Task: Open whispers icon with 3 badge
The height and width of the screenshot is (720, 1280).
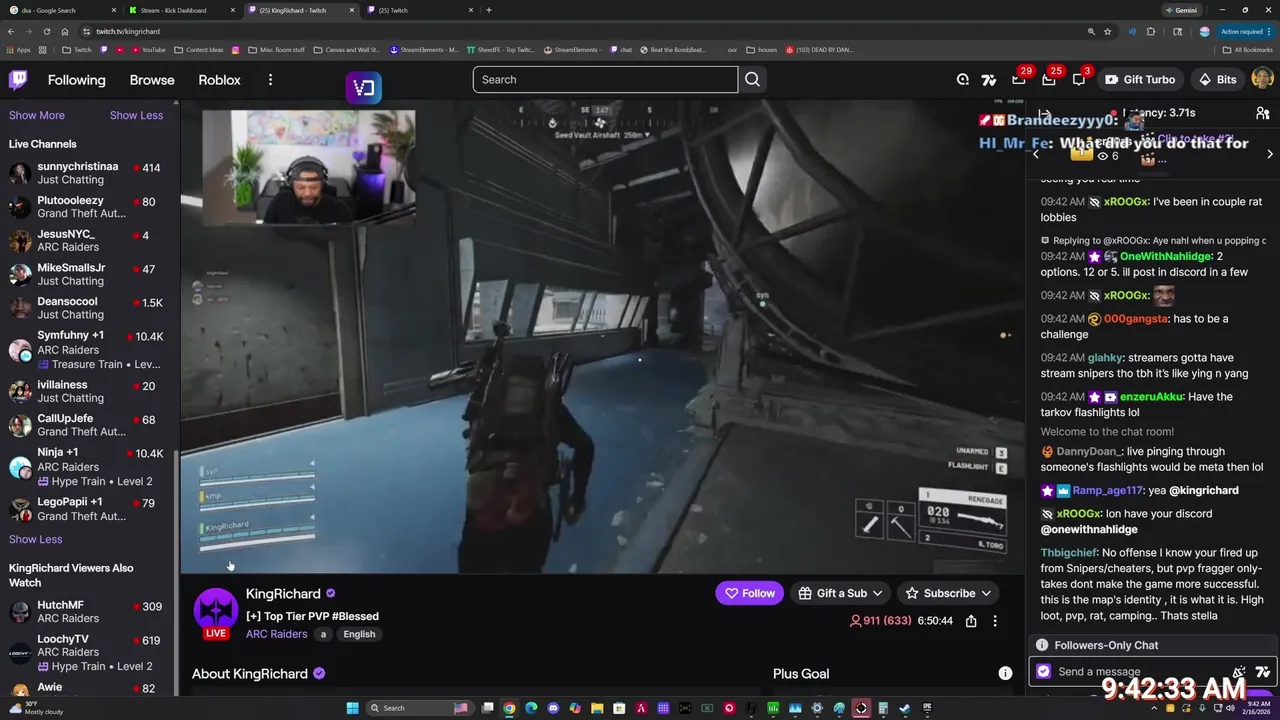Action: 1079,80
